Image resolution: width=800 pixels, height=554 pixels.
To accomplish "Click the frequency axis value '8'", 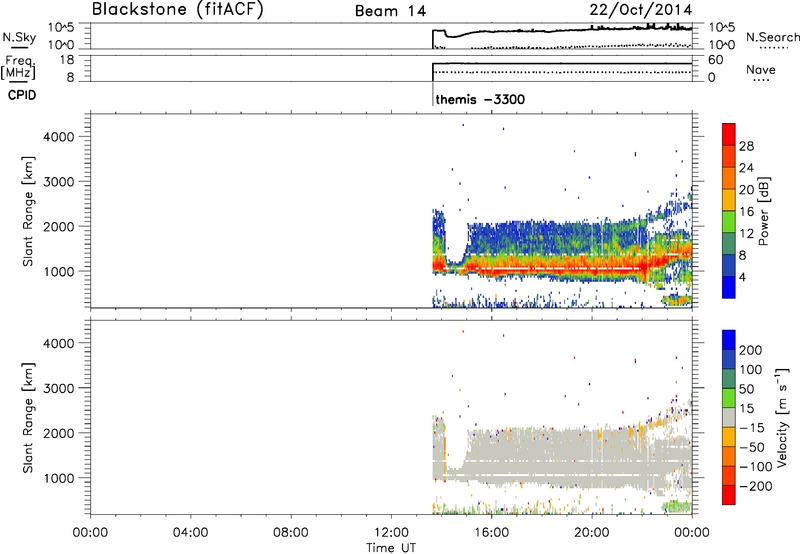I will point(70,78).
